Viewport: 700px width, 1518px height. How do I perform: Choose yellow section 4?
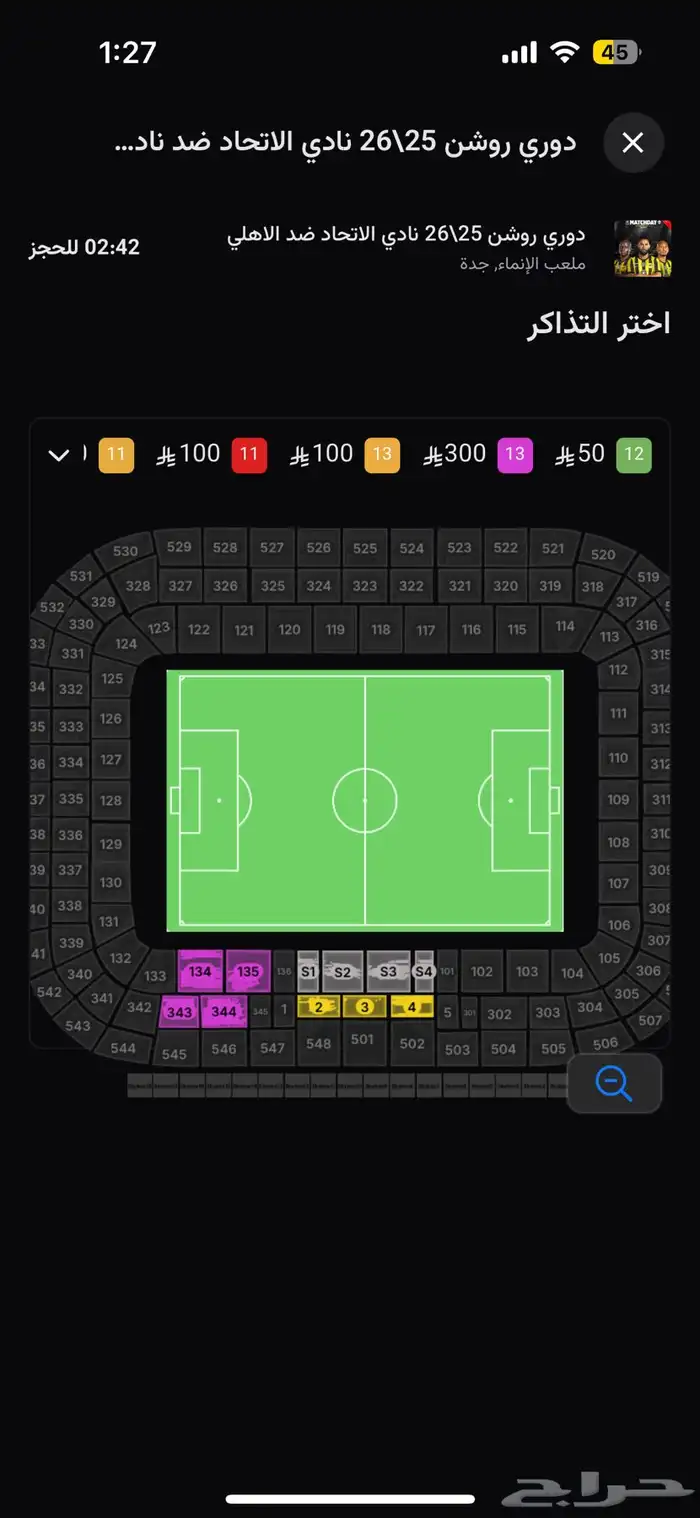click(x=411, y=1007)
